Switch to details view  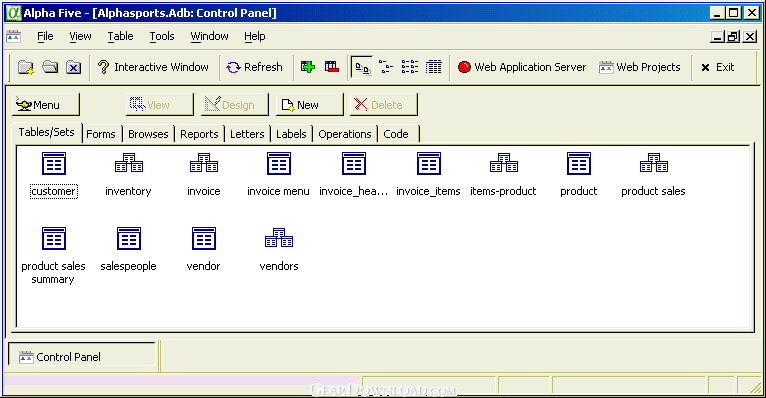click(x=433, y=67)
